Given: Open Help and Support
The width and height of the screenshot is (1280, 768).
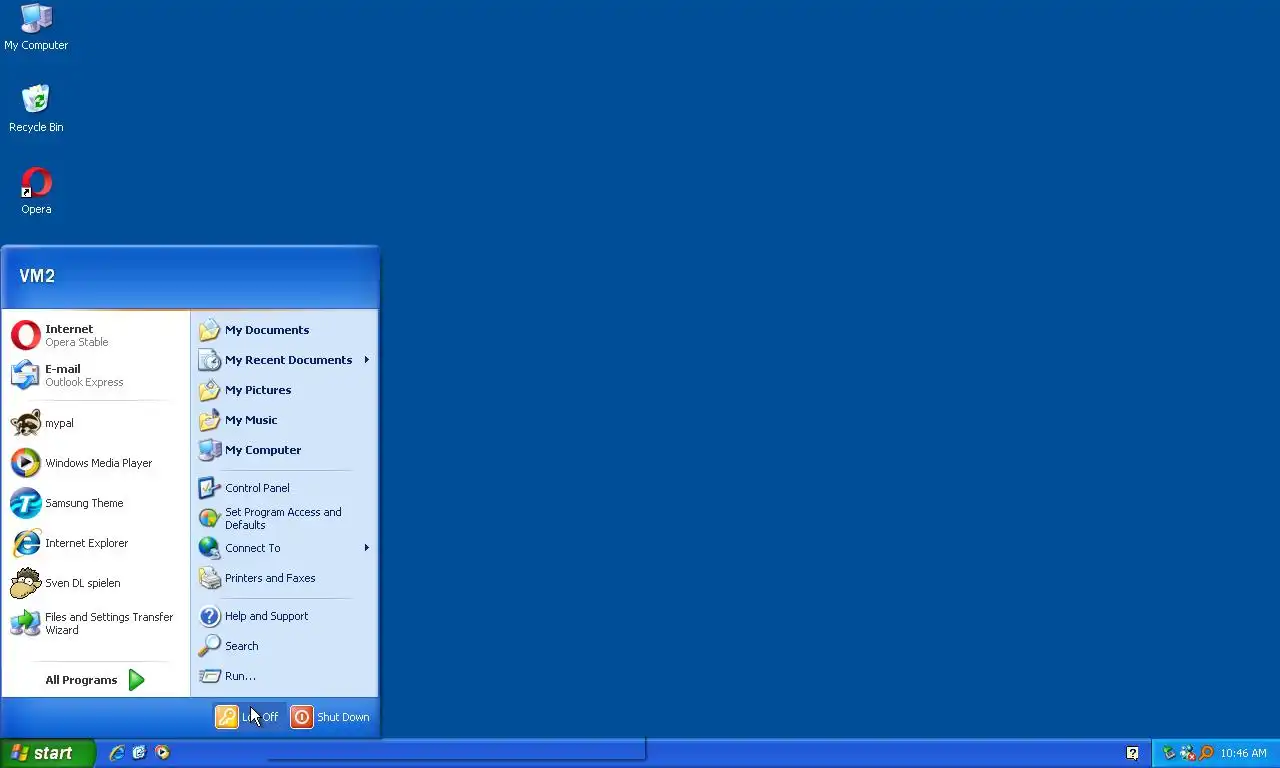Looking at the screenshot, I should coord(284,616).
